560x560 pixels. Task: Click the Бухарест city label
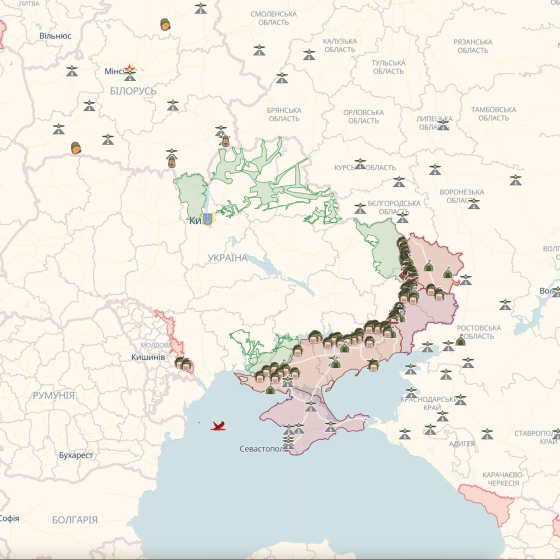[76, 455]
